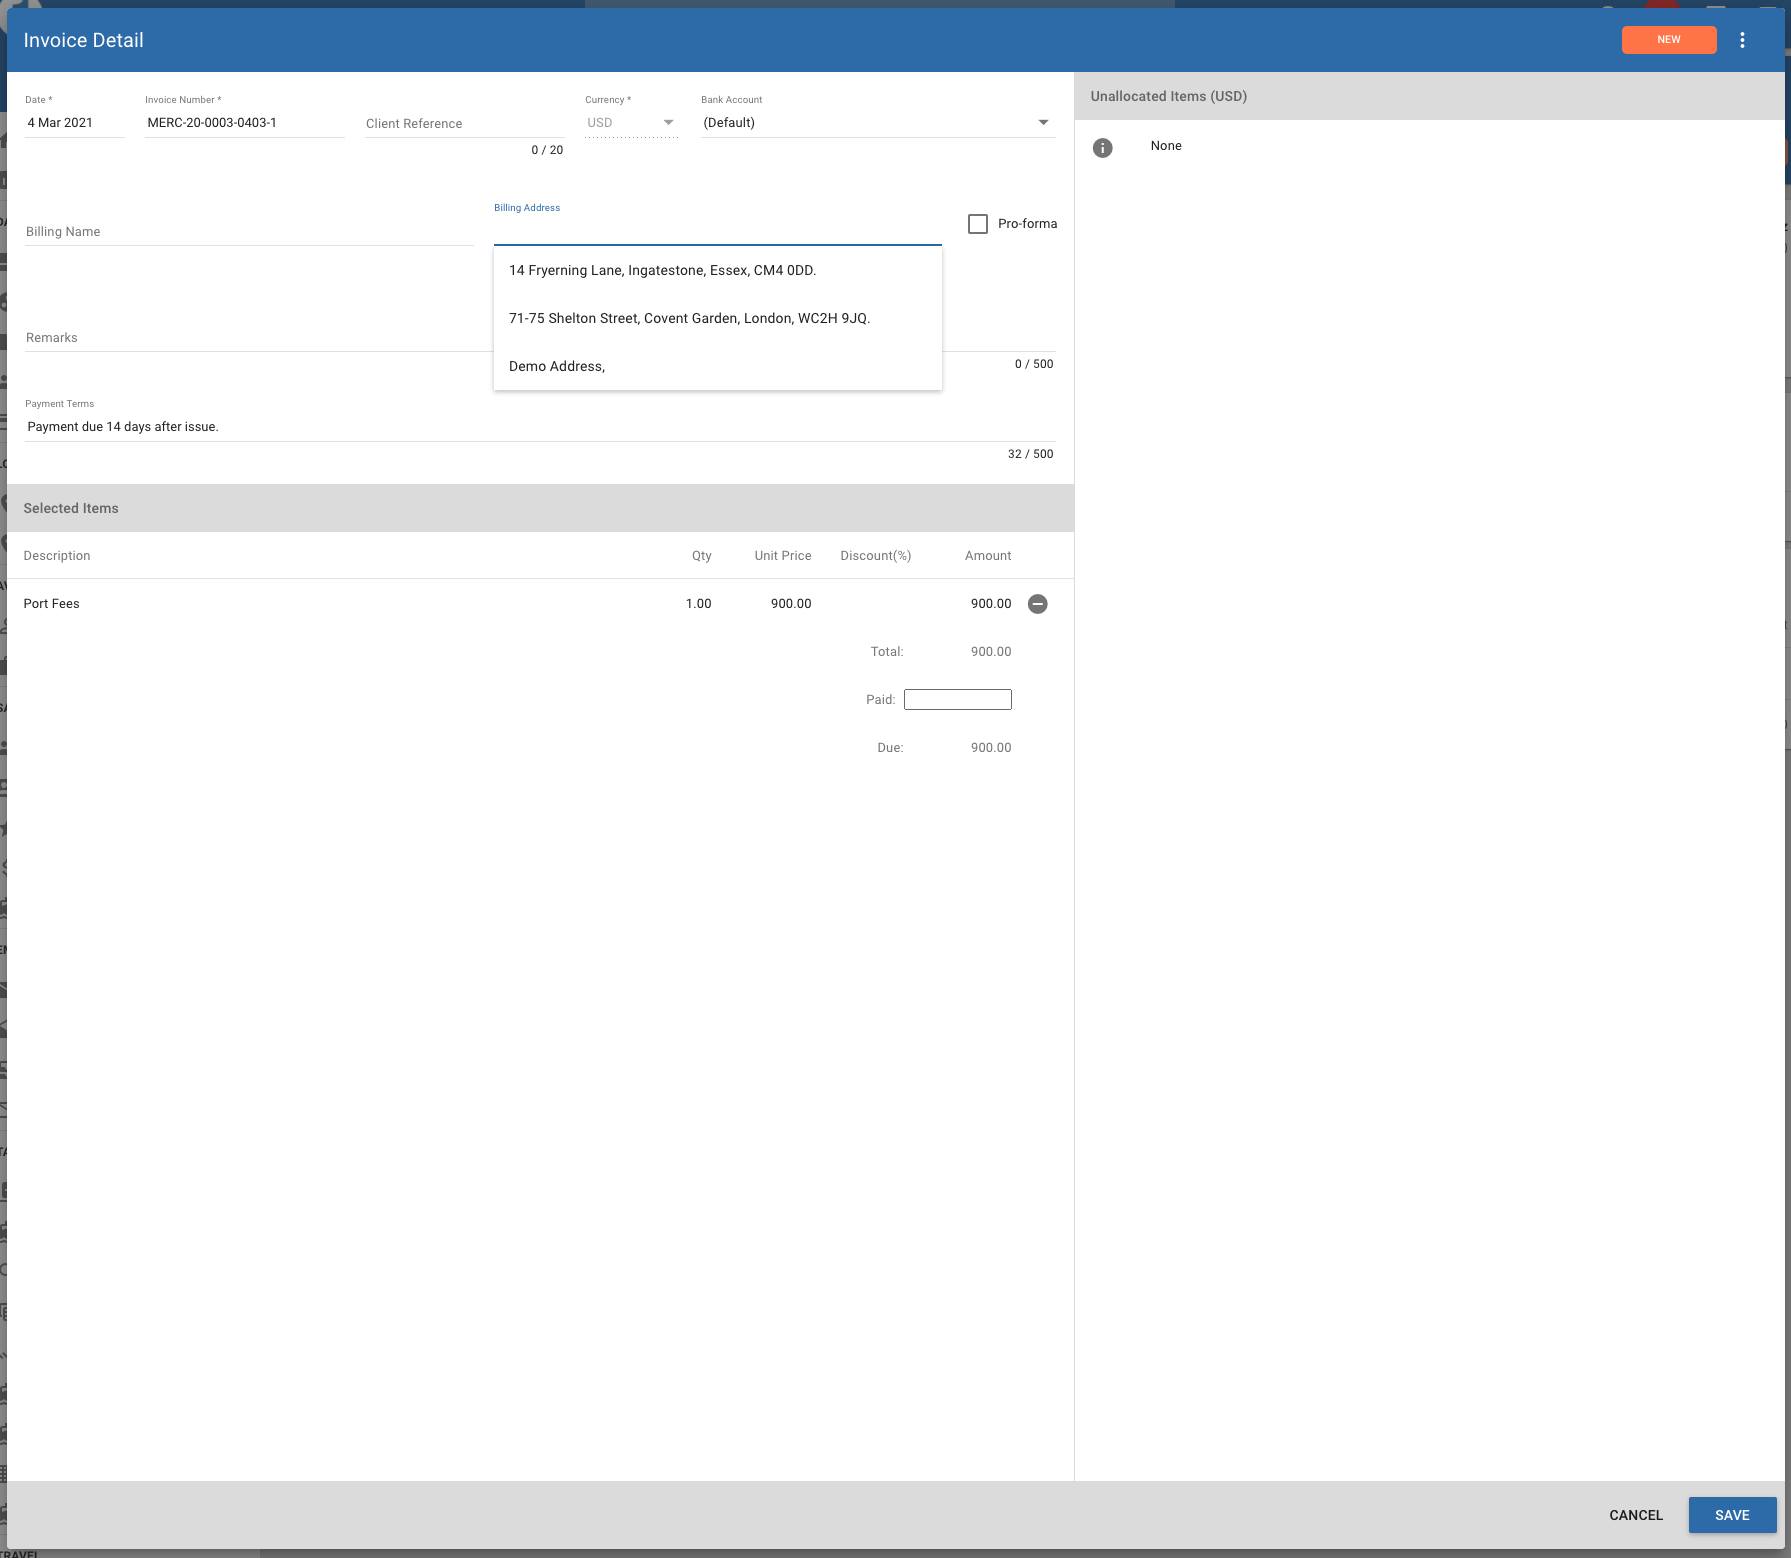1791x1558 pixels.
Task: Edit the Payment Terms text
Action: 540,427
